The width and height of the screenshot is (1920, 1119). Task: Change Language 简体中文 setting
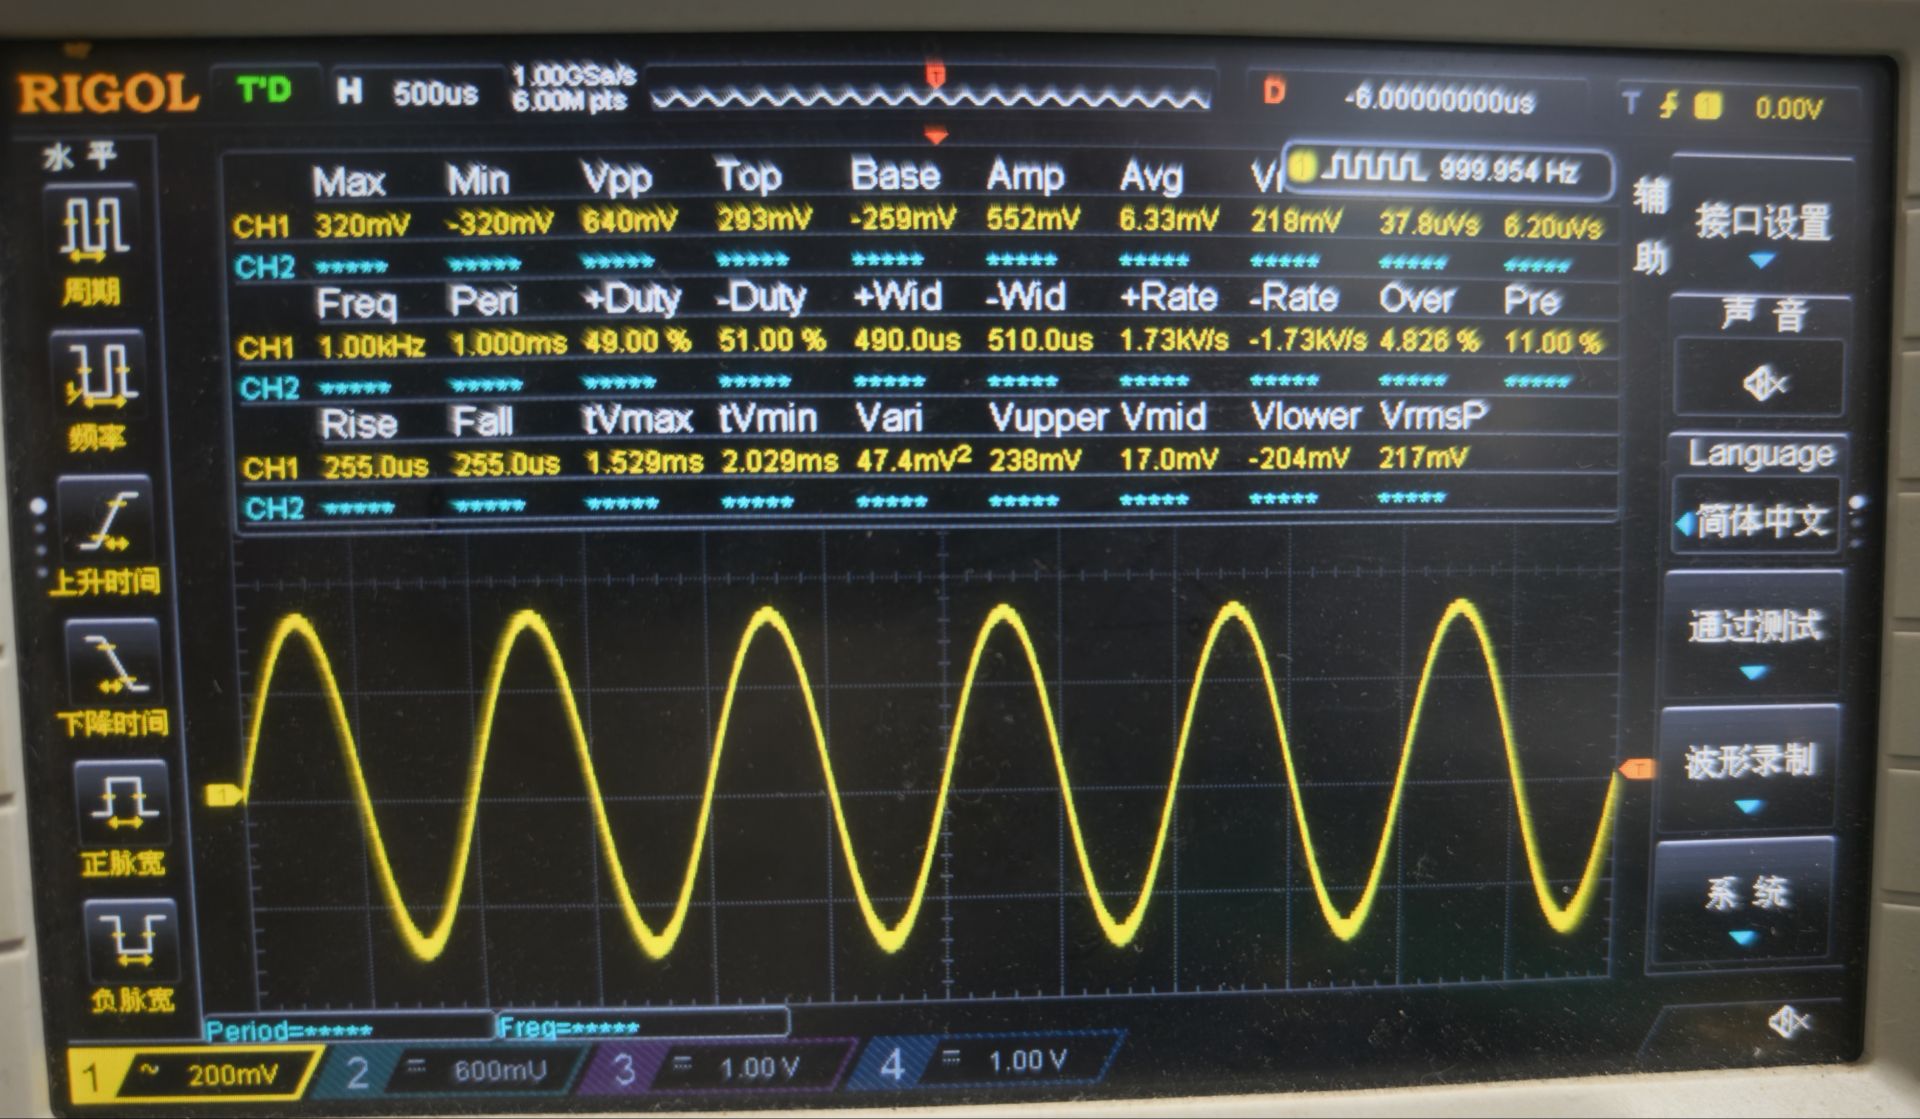1760,520
